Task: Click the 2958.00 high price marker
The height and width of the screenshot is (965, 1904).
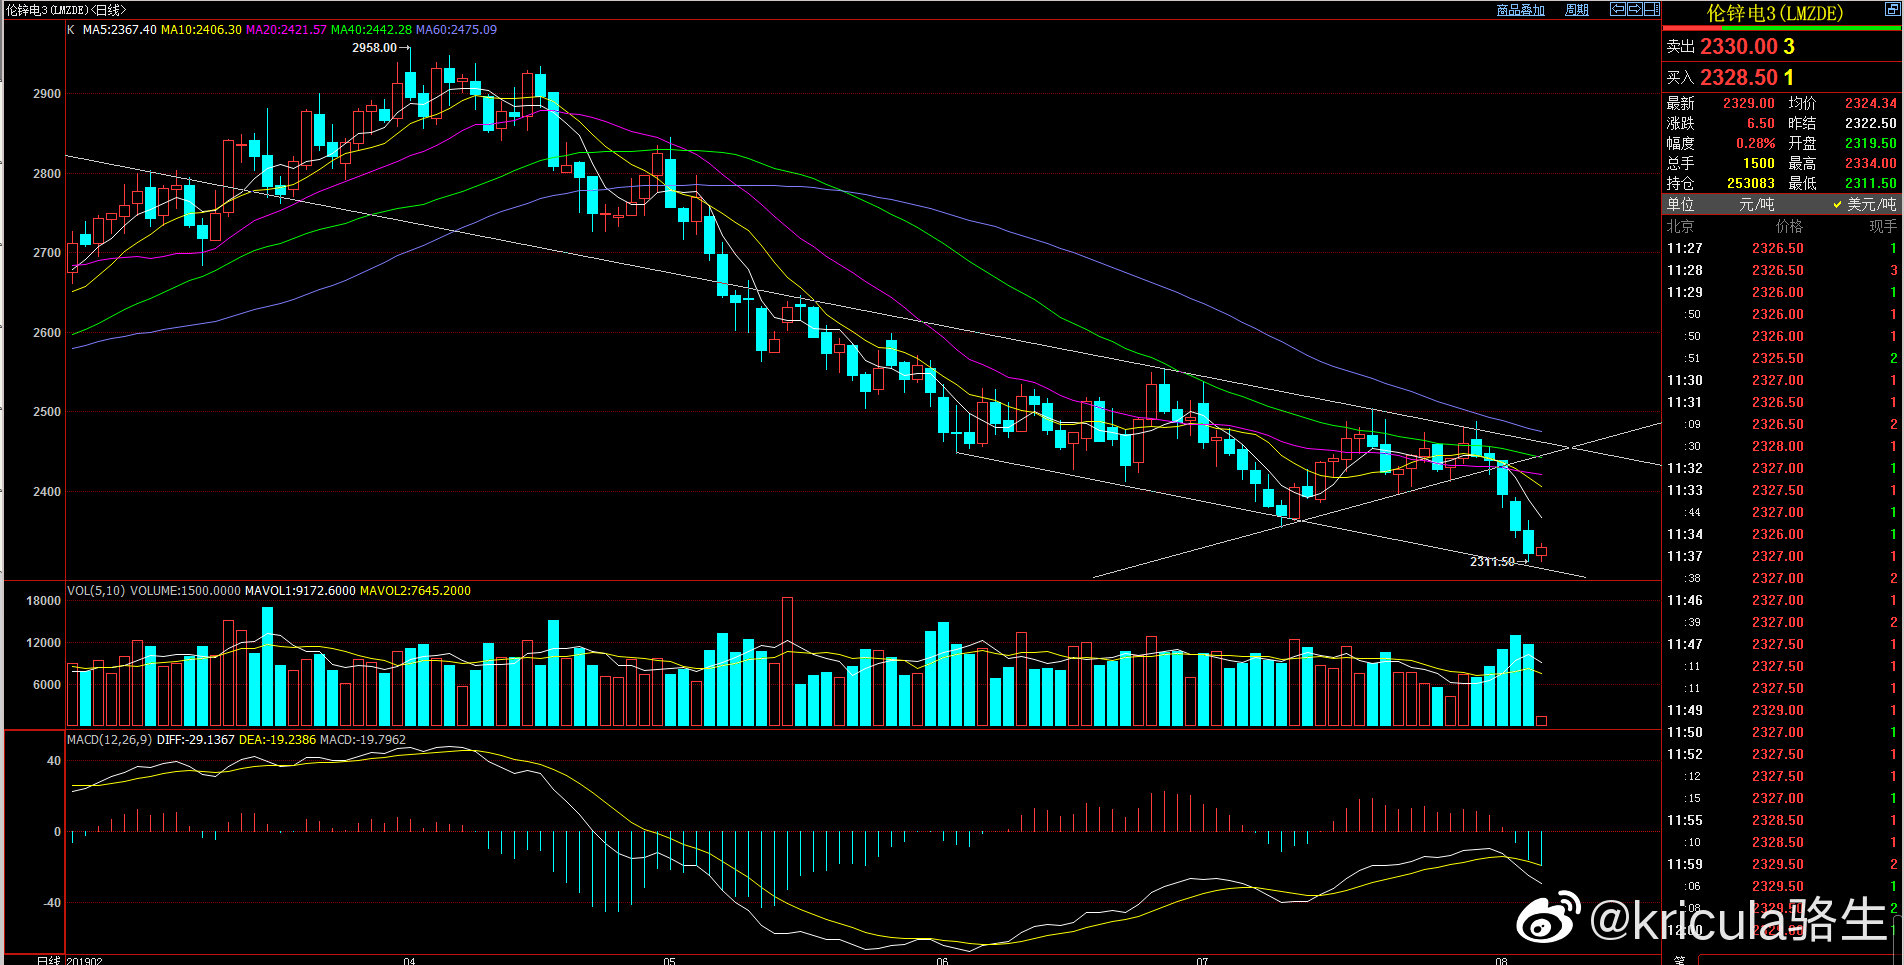Action: 374,48
